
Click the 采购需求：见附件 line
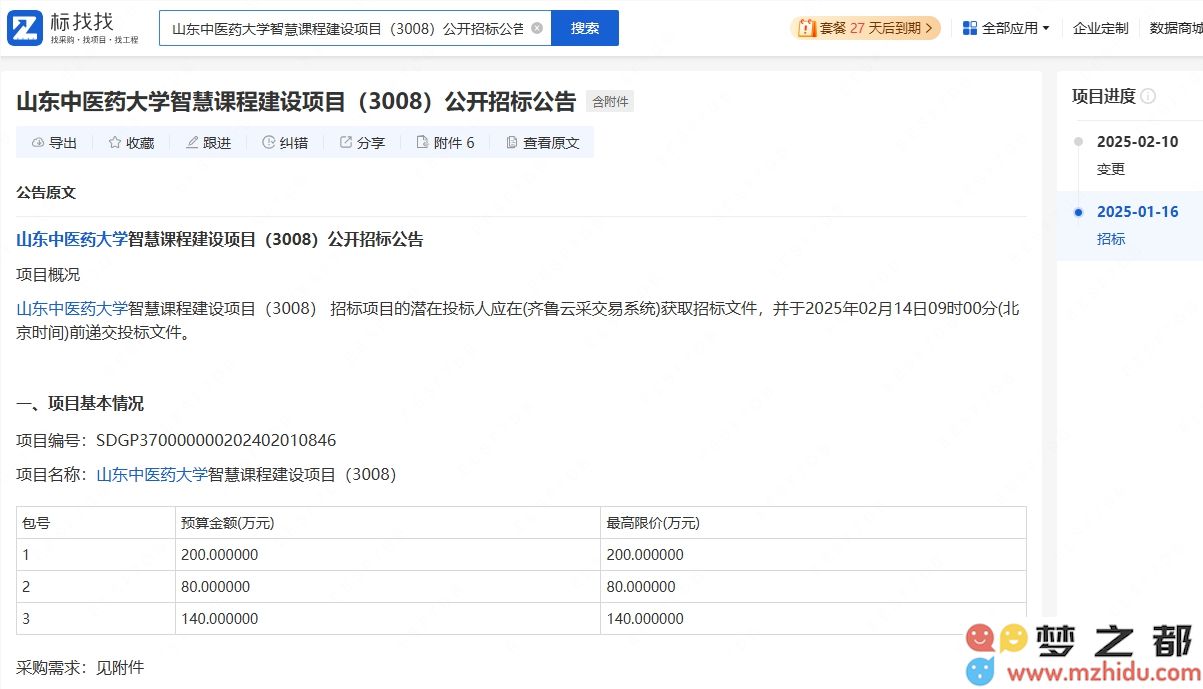[x=80, y=667]
